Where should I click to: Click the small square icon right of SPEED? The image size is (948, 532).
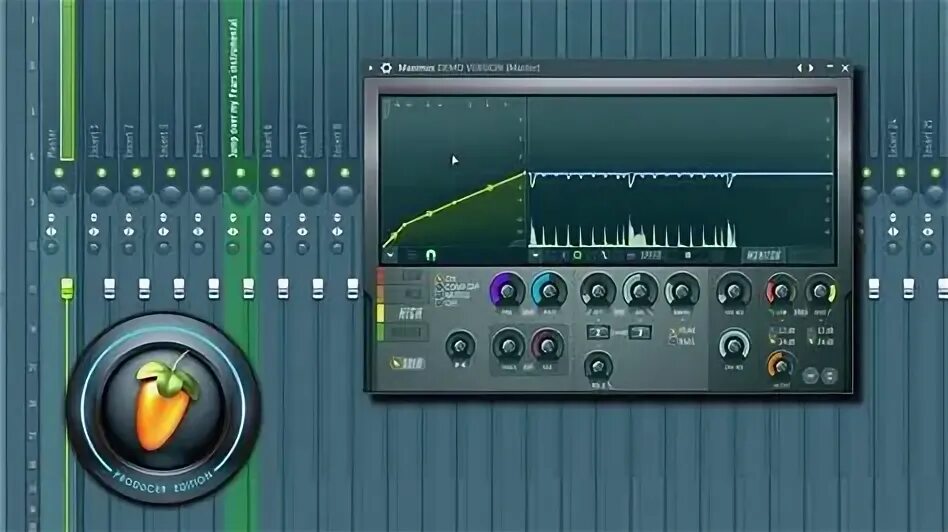pos(687,255)
